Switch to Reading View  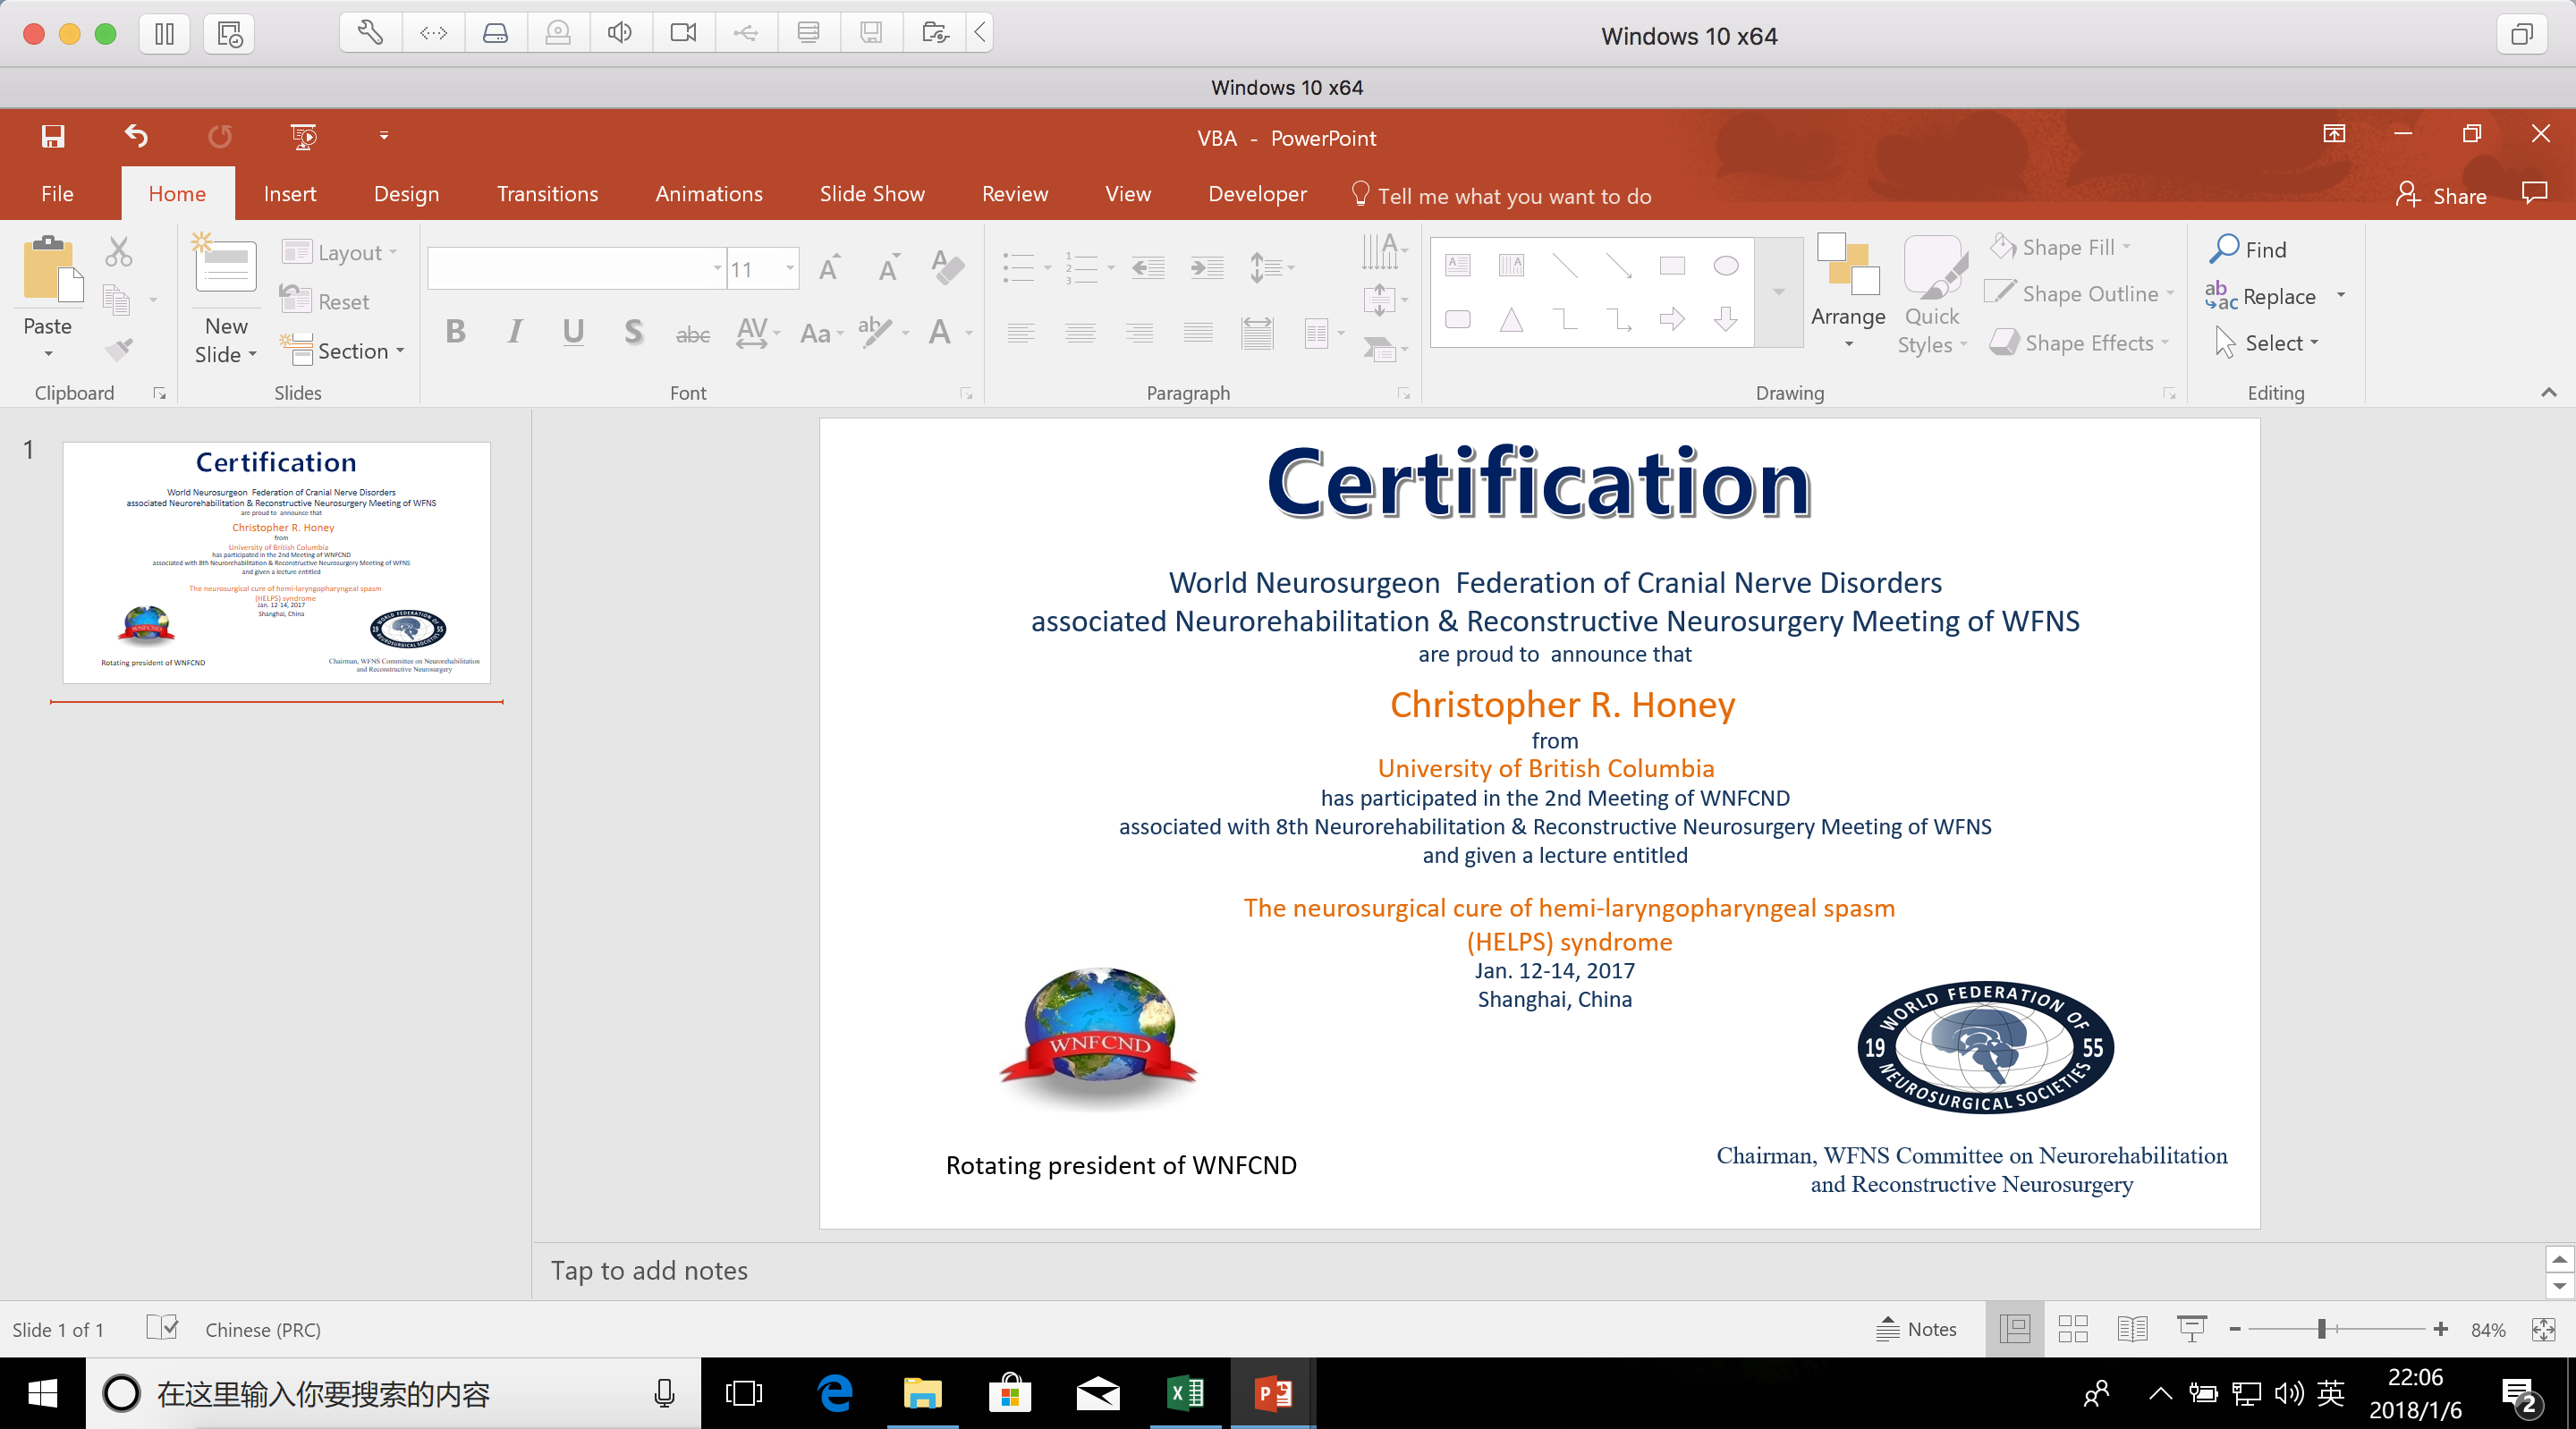tap(2132, 1329)
